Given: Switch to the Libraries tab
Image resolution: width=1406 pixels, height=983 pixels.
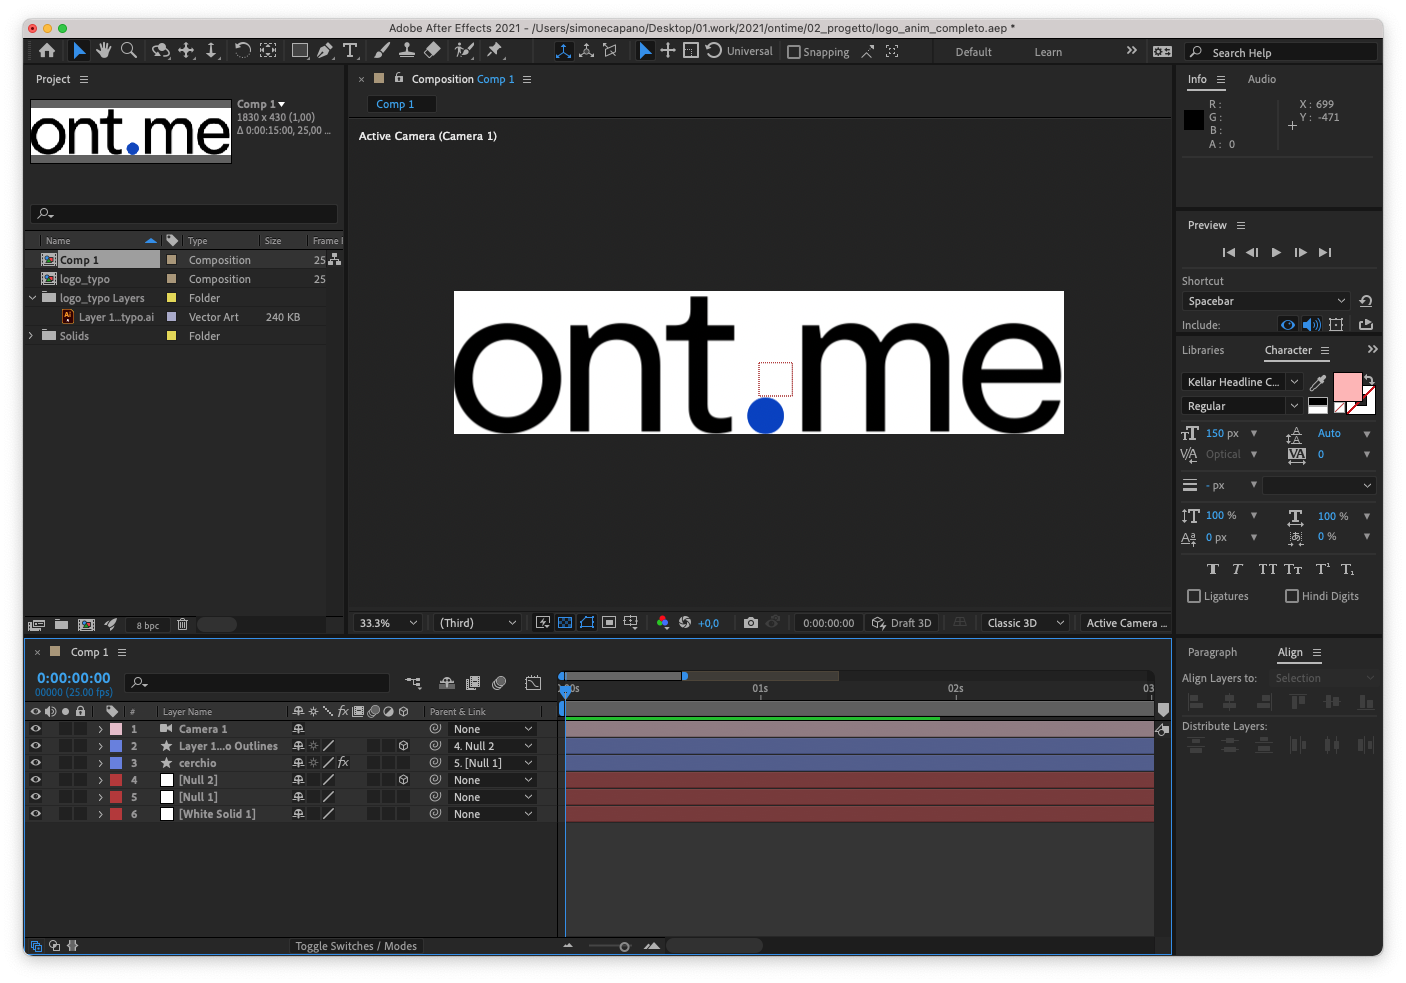Looking at the screenshot, I should 1203,350.
